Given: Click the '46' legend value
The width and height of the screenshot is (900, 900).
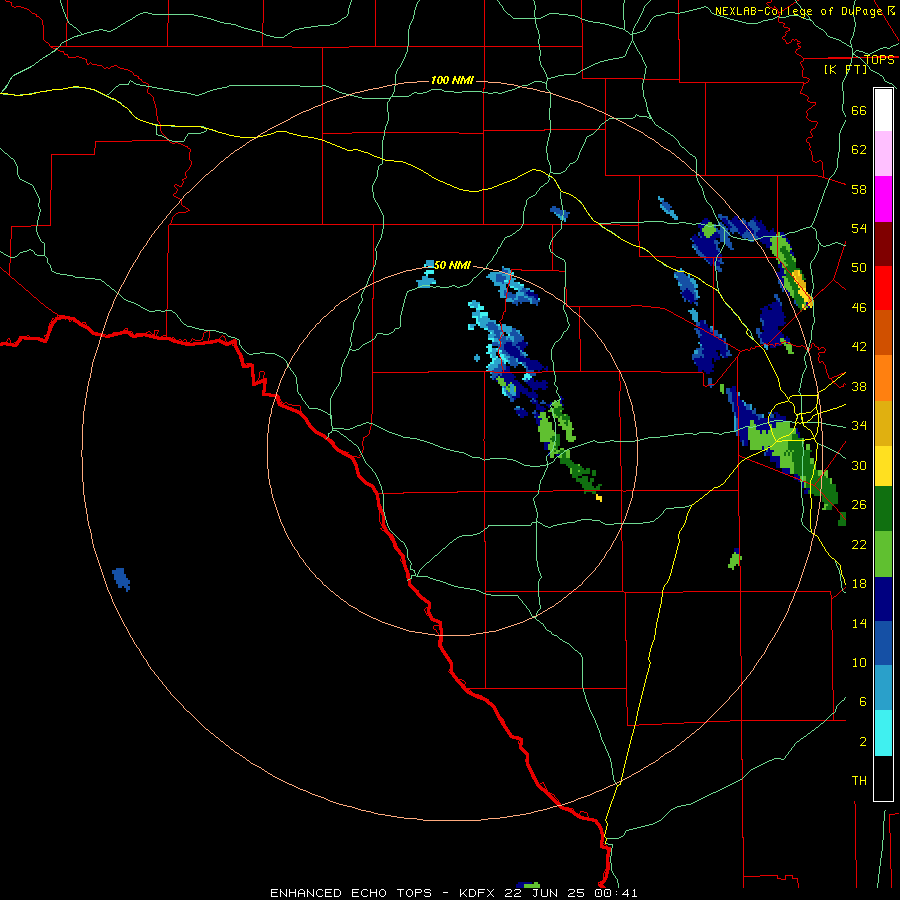Looking at the screenshot, I should pyautogui.click(x=859, y=308).
